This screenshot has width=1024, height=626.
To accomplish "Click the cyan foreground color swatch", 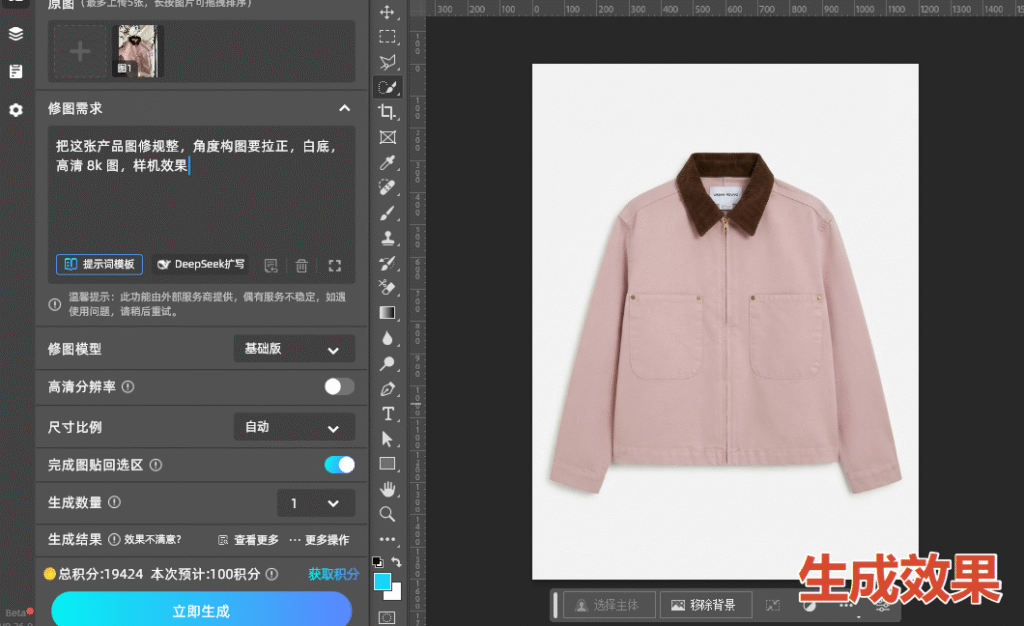I will [382, 581].
